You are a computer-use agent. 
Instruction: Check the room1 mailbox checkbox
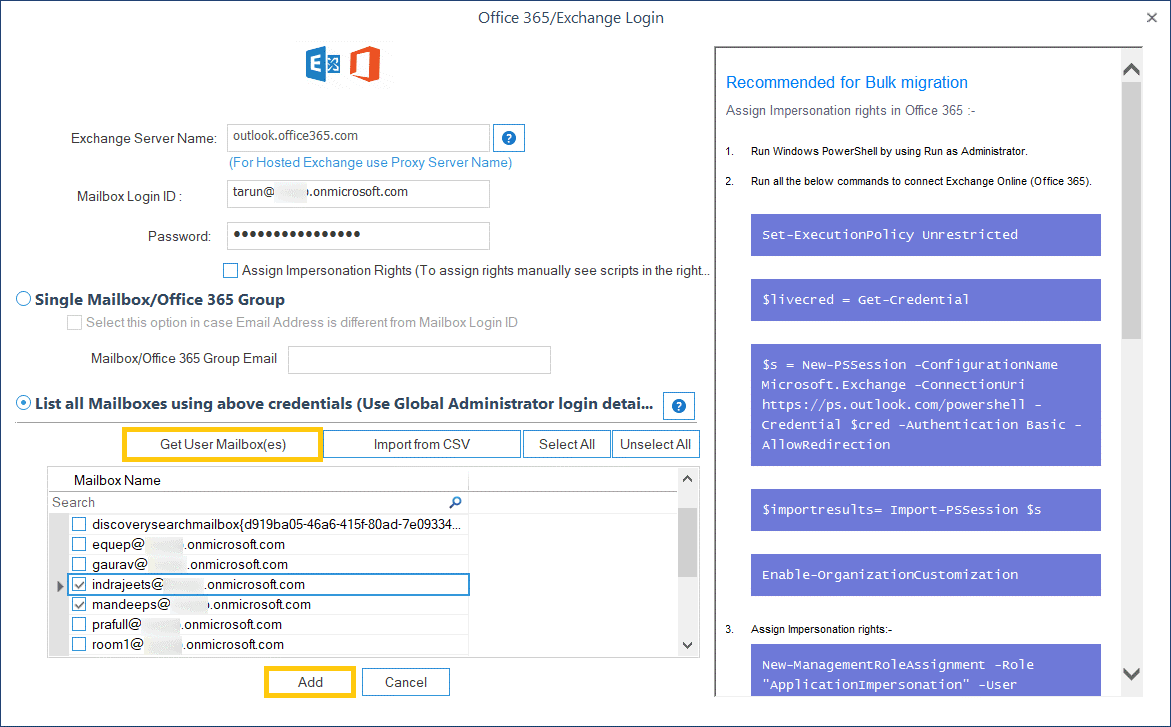79,644
